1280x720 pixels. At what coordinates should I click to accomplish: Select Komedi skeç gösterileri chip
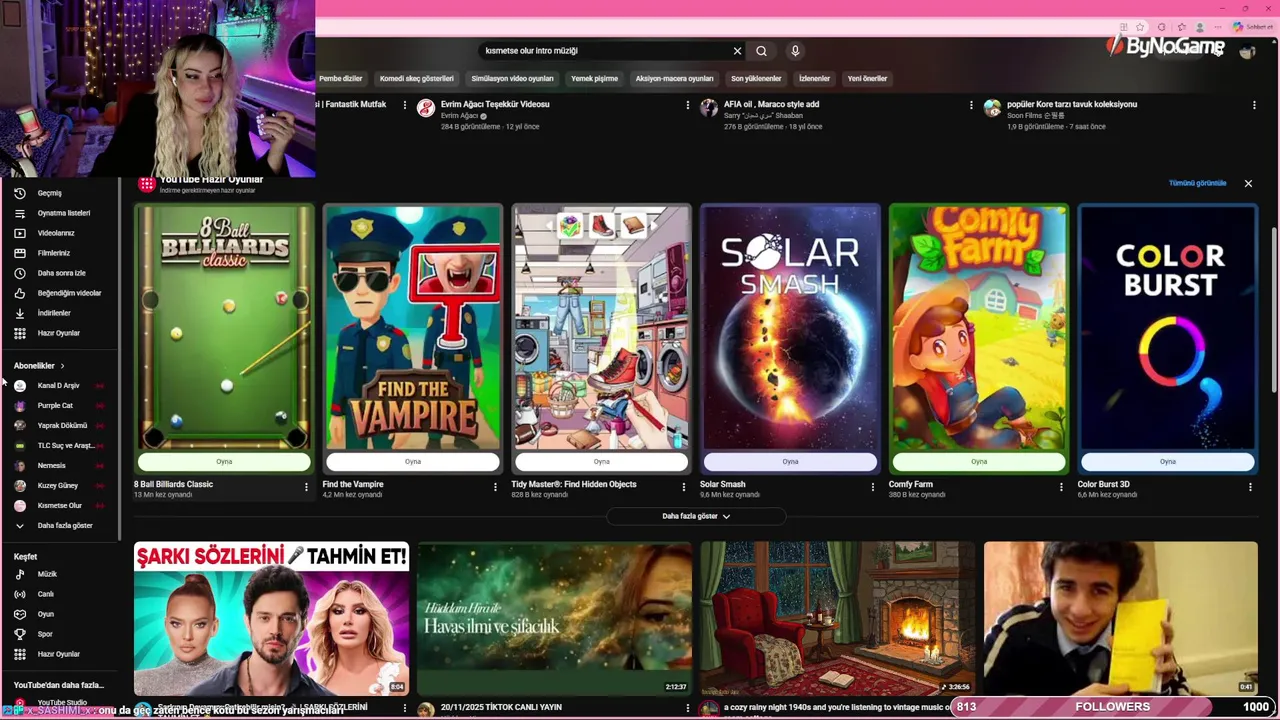(417, 79)
